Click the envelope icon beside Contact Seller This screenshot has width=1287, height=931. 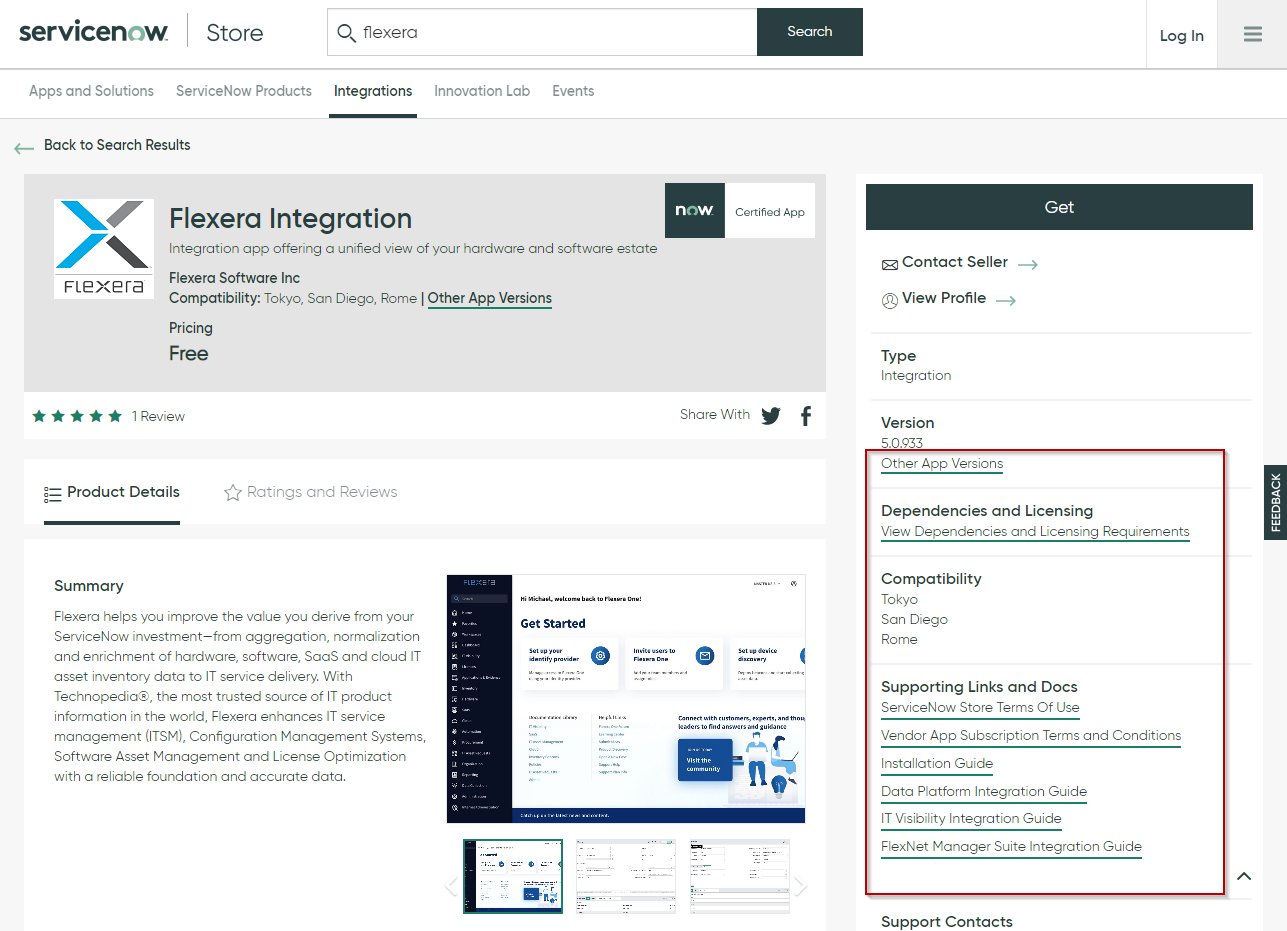(890, 265)
